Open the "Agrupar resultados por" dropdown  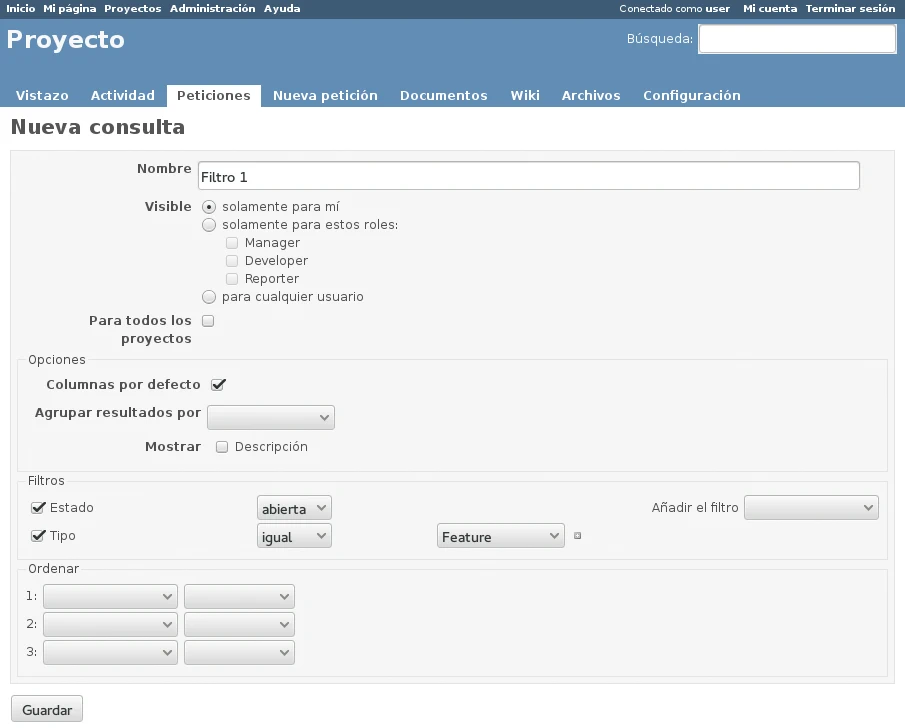click(x=271, y=417)
